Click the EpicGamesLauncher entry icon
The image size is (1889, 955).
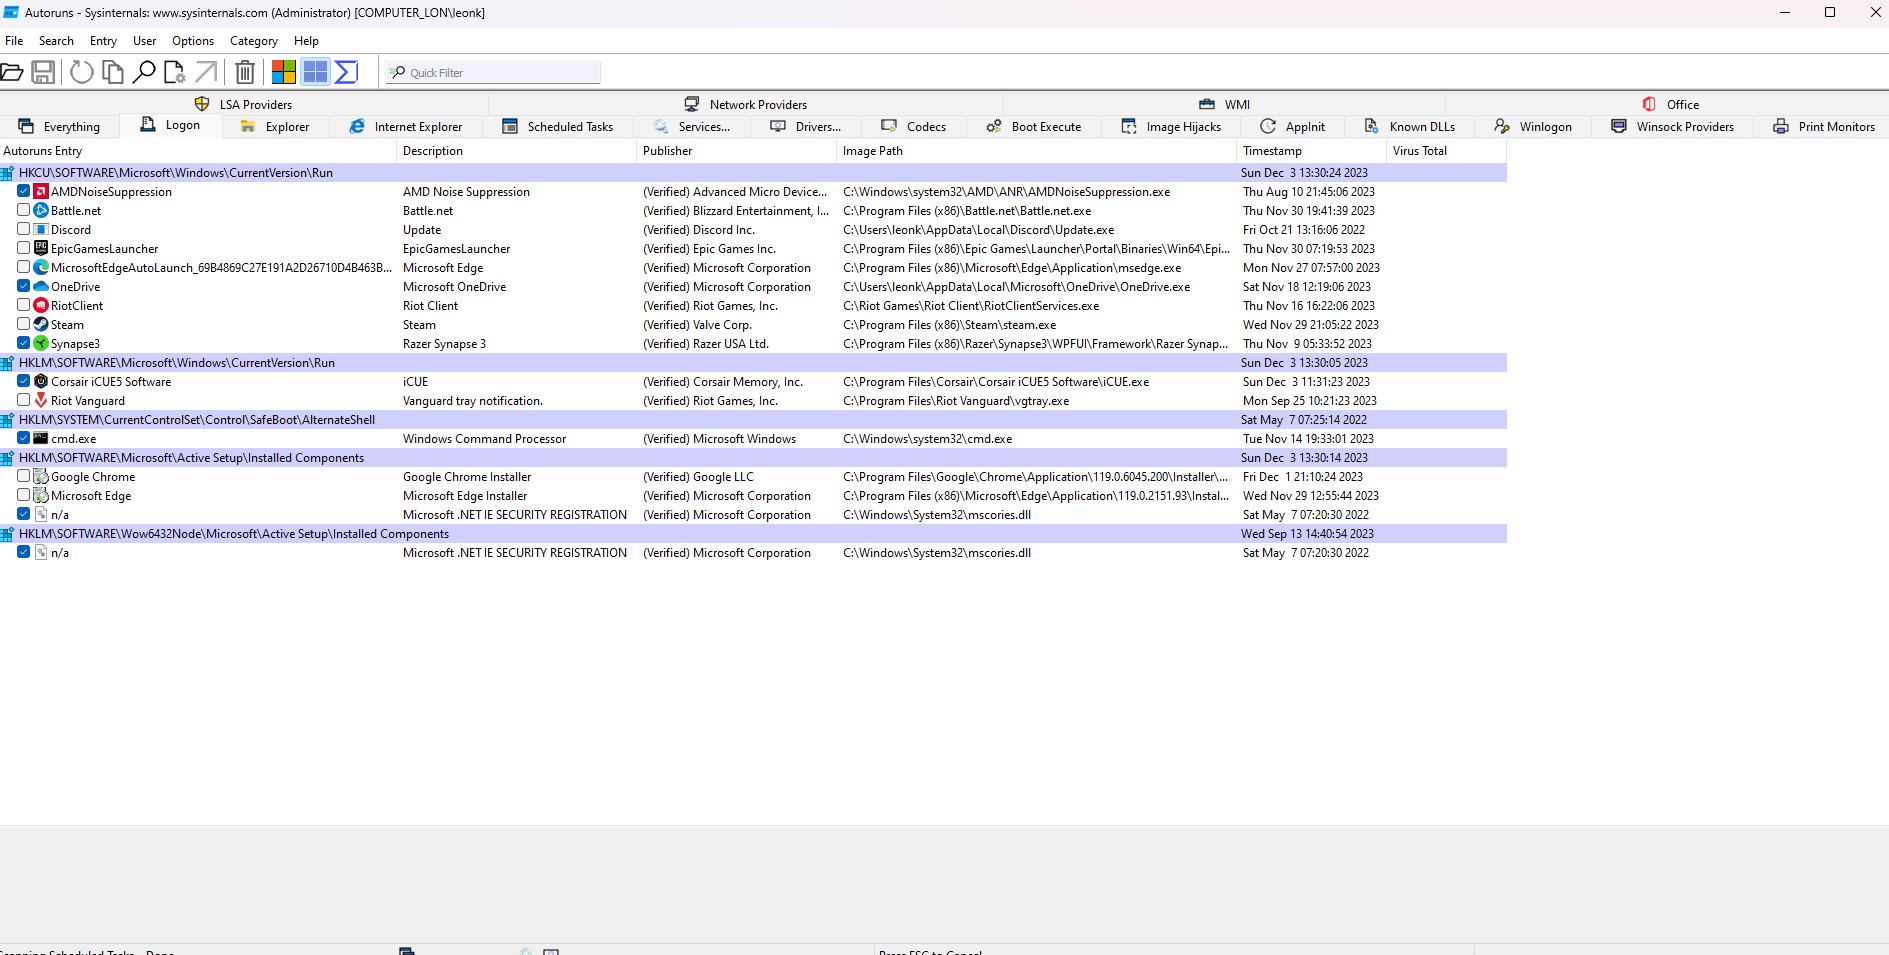click(x=41, y=249)
